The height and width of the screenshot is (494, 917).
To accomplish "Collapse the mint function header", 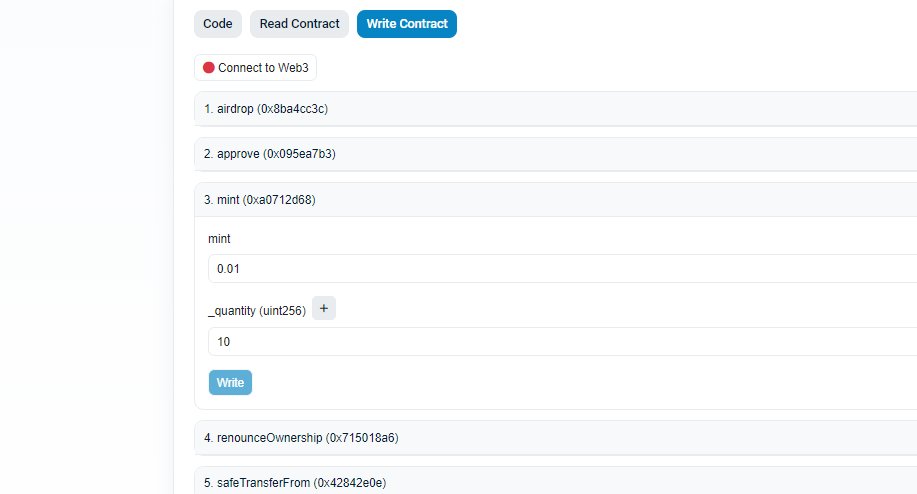I will 556,200.
